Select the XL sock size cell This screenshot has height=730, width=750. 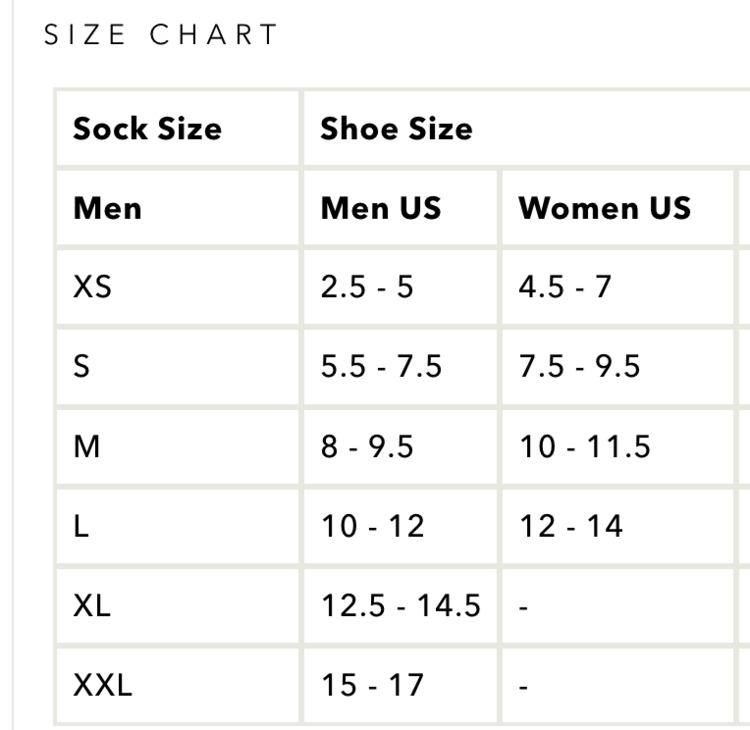tap(92, 605)
